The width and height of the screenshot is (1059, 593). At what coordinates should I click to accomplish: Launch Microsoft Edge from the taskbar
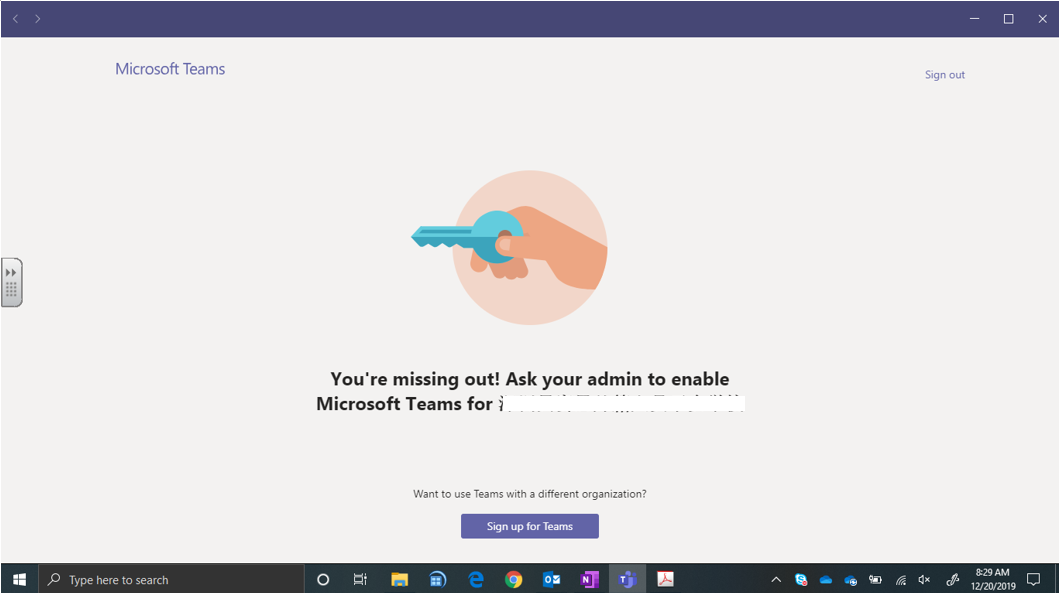click(476, 579)
